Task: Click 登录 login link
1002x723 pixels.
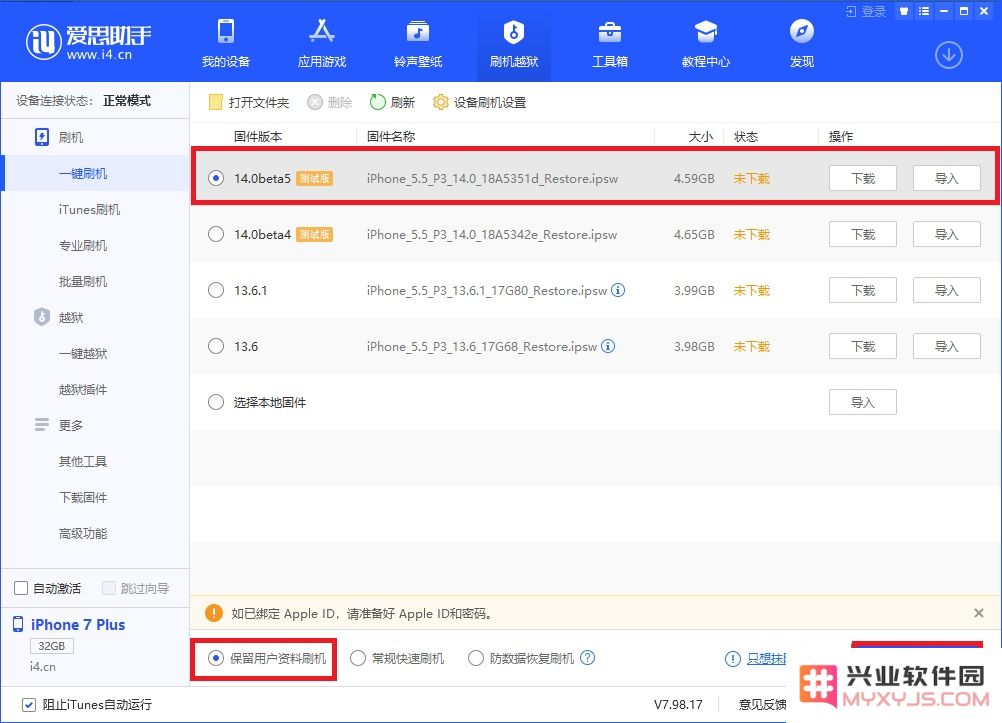Action: click(866, 11)
